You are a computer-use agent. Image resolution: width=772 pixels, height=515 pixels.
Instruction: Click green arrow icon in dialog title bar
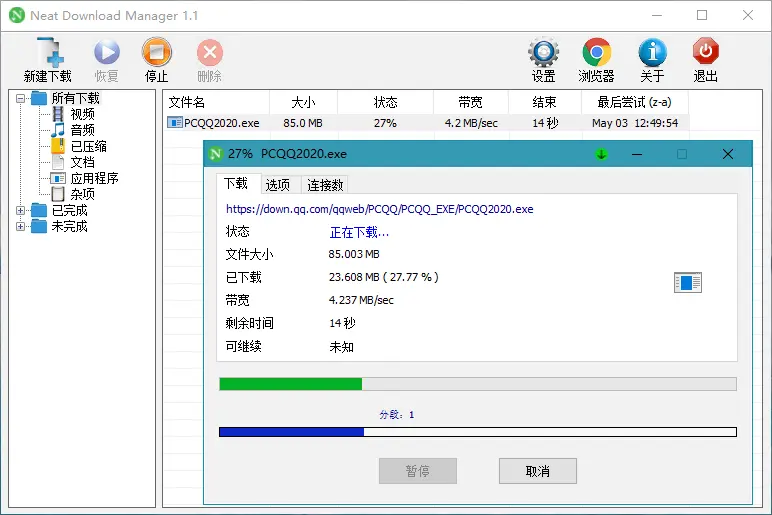(x=601, y=154)
